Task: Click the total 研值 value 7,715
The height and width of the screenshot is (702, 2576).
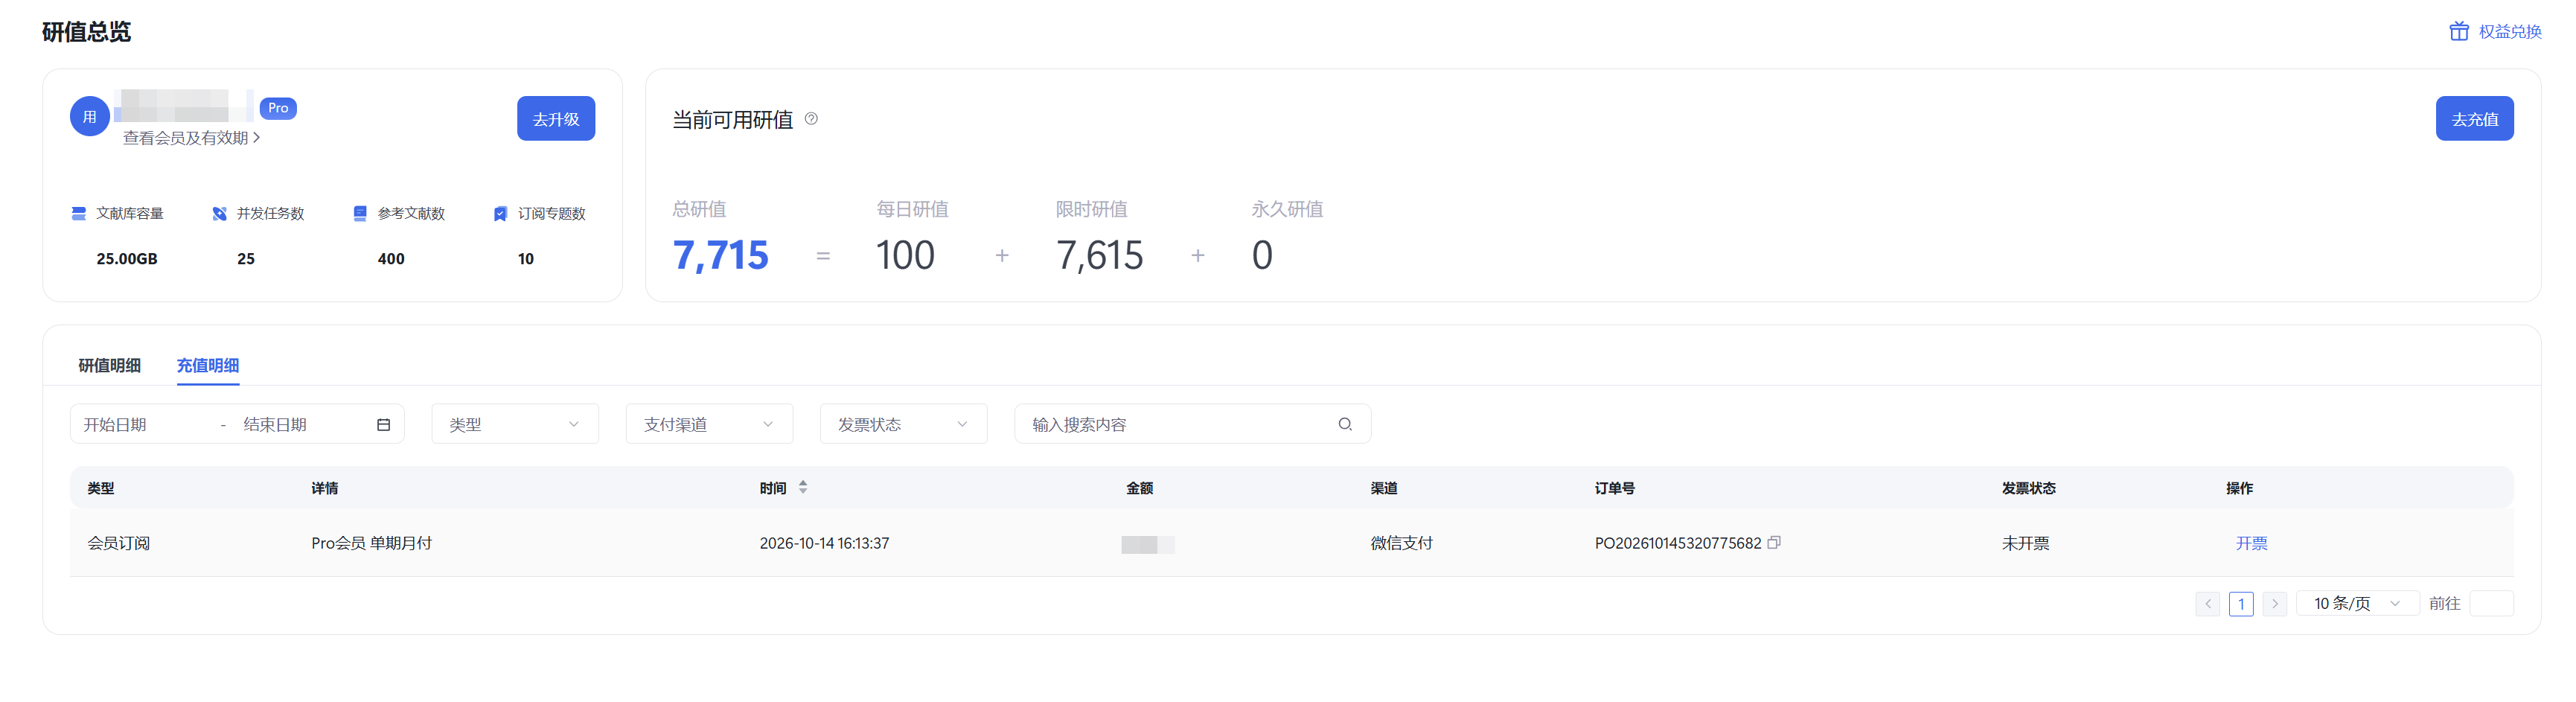Action: click(721, 255)
